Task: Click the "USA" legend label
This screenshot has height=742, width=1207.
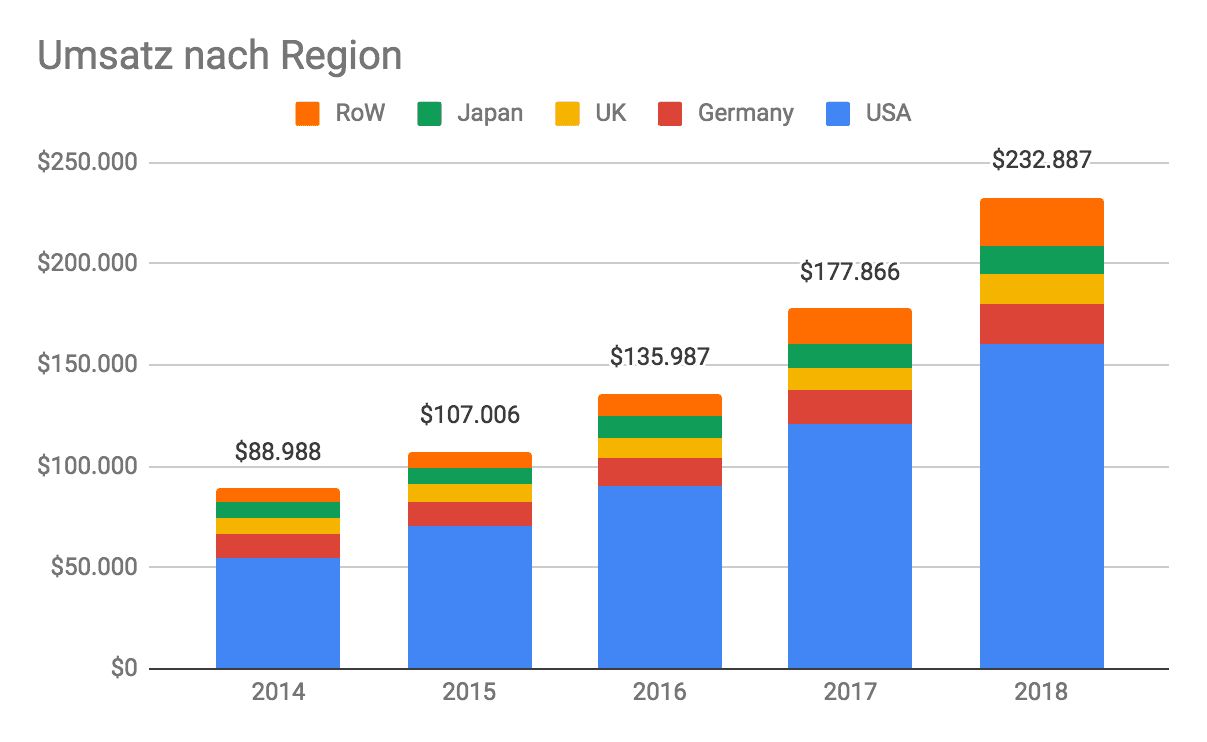Action: (889, 114)
